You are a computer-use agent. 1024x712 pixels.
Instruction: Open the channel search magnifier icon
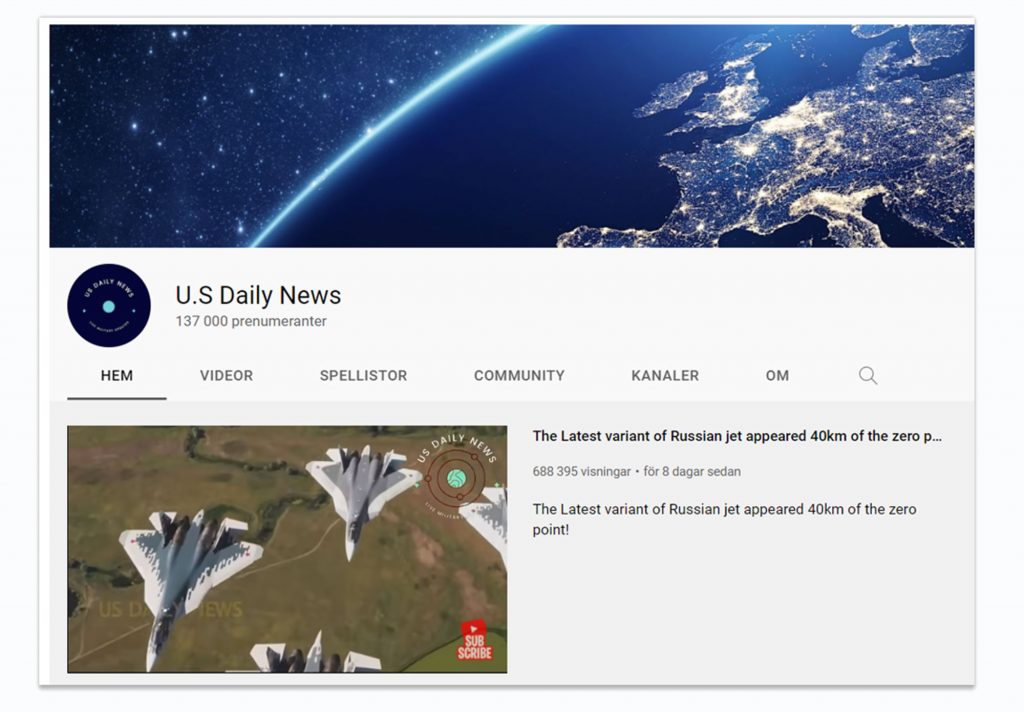coord(868,376)
